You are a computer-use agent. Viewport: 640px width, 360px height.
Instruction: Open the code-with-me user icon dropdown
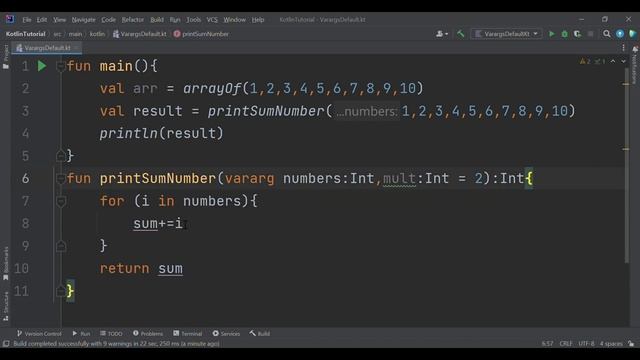tap(442, 34)
